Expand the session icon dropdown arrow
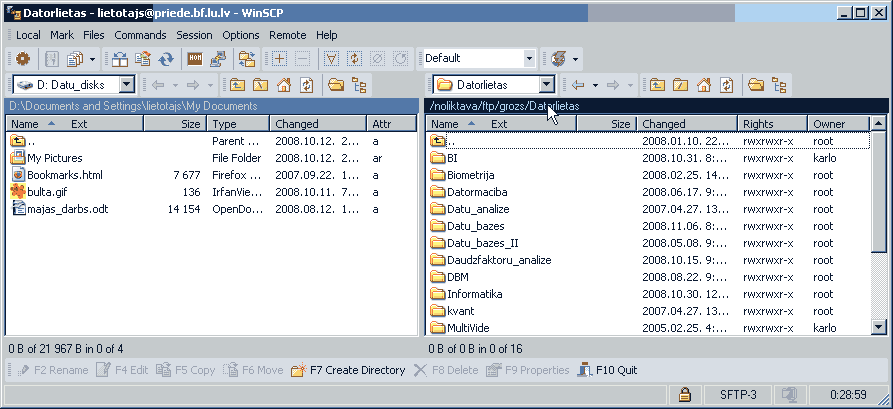893x409 pixels. [575, 58]
